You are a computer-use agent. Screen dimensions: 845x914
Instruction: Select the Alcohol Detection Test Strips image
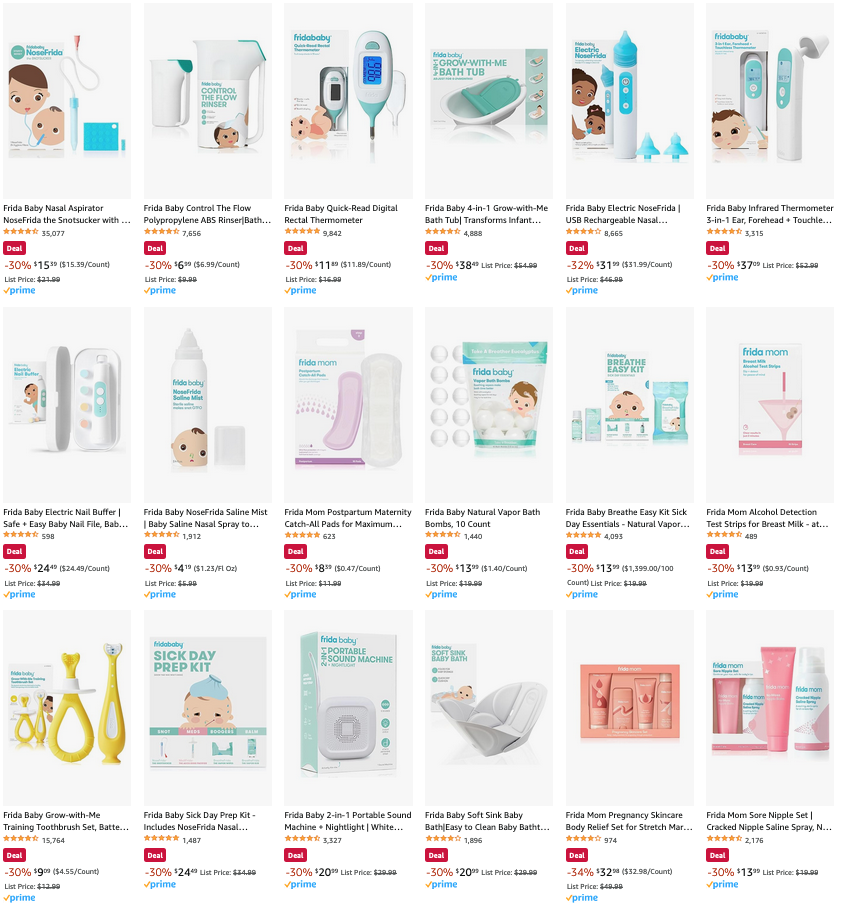[770, 405]
